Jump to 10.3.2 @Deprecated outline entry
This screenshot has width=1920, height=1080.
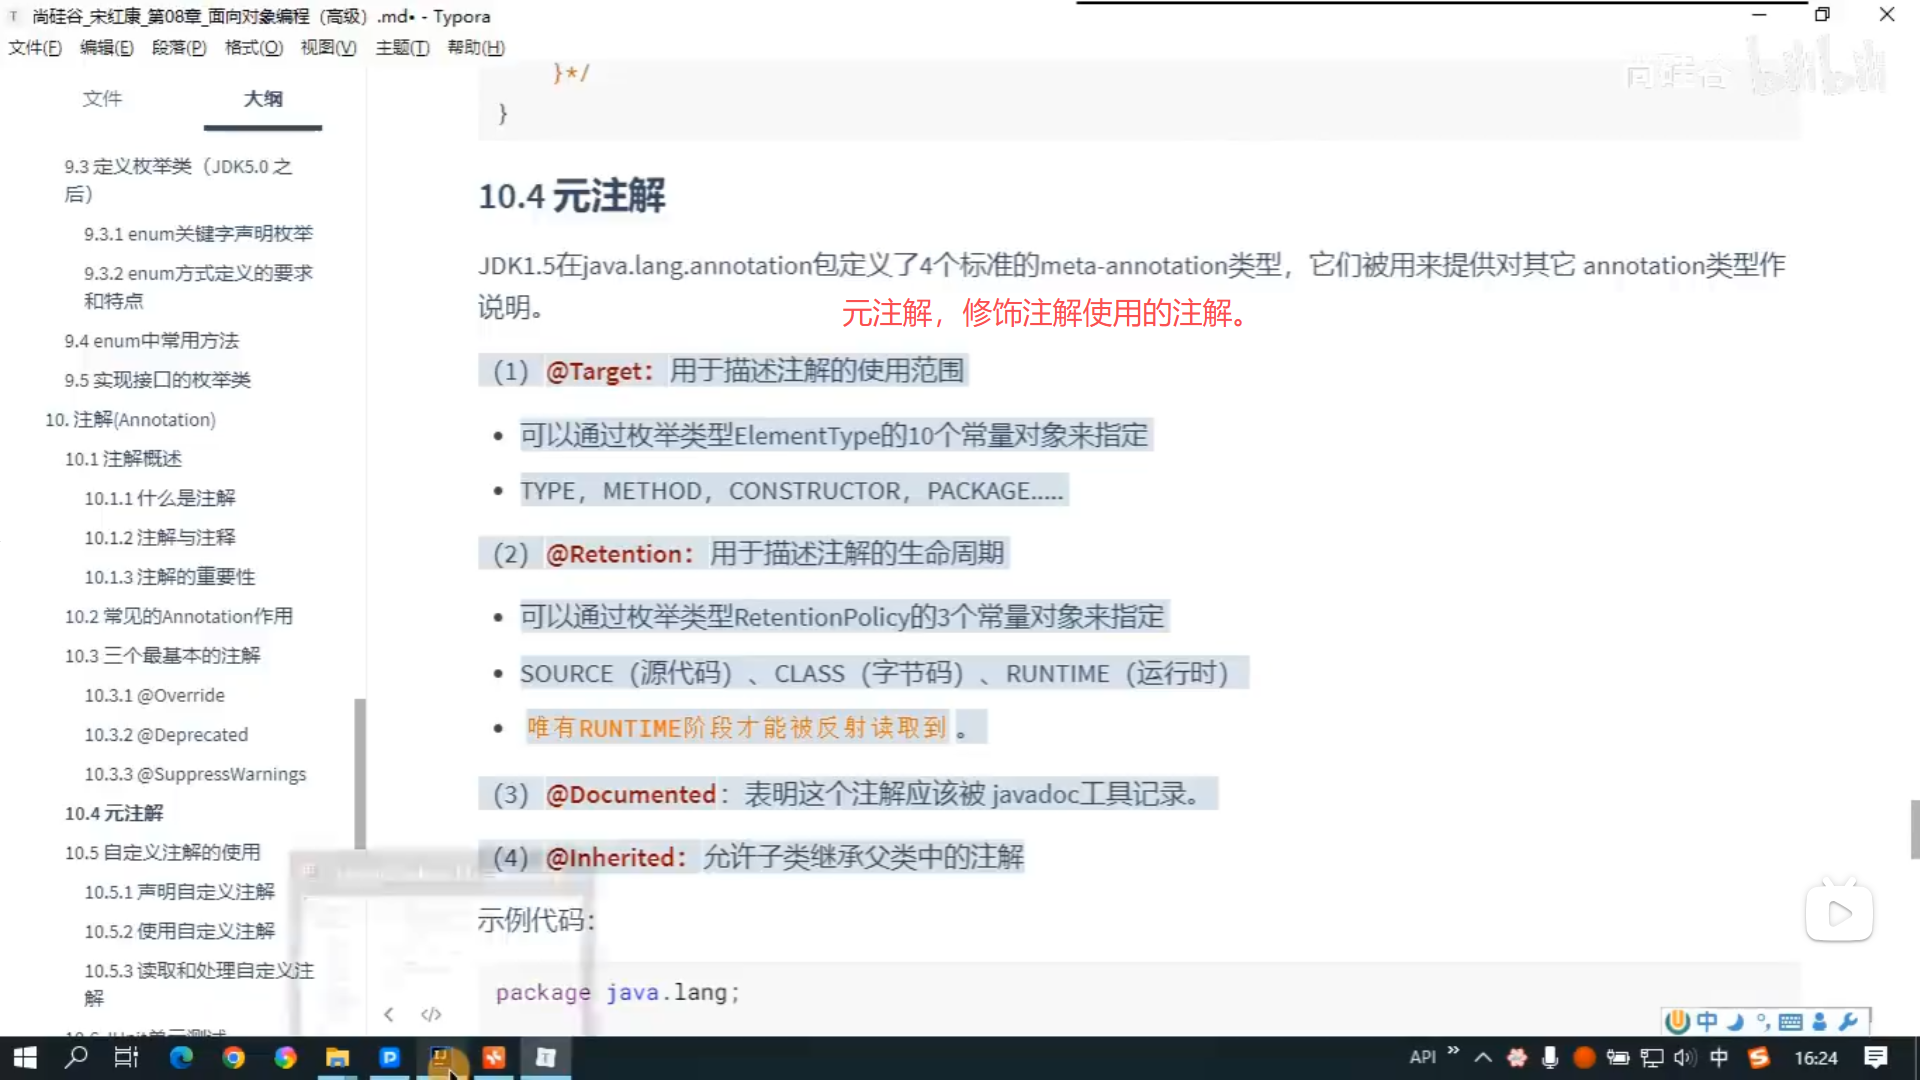166,734
